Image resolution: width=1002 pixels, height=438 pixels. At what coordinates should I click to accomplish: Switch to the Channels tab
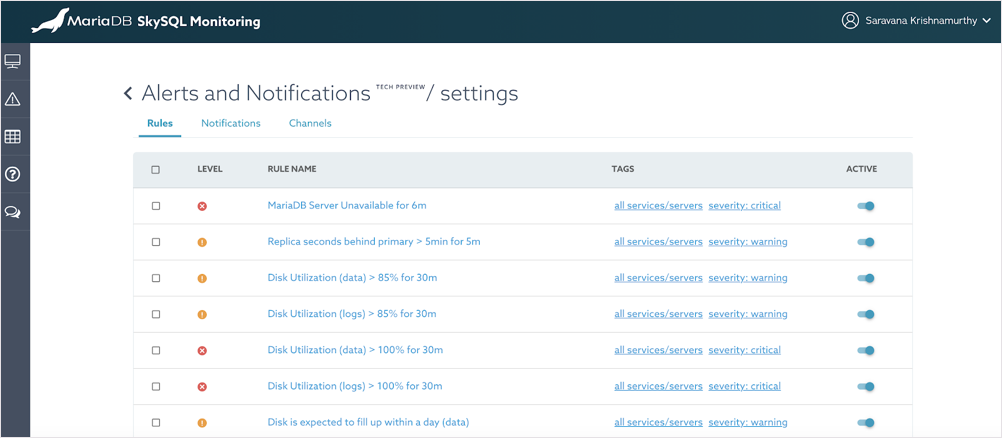(x=310, y=124)
